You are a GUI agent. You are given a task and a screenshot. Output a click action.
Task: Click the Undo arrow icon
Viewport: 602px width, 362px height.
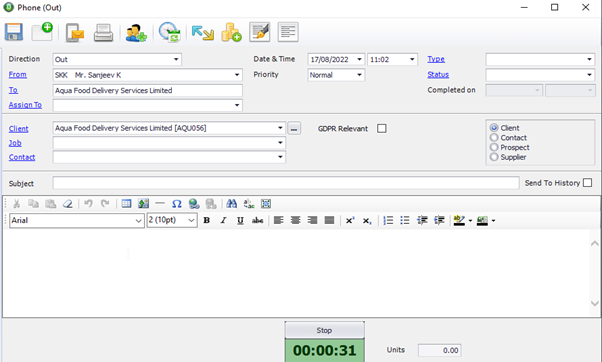88,203
